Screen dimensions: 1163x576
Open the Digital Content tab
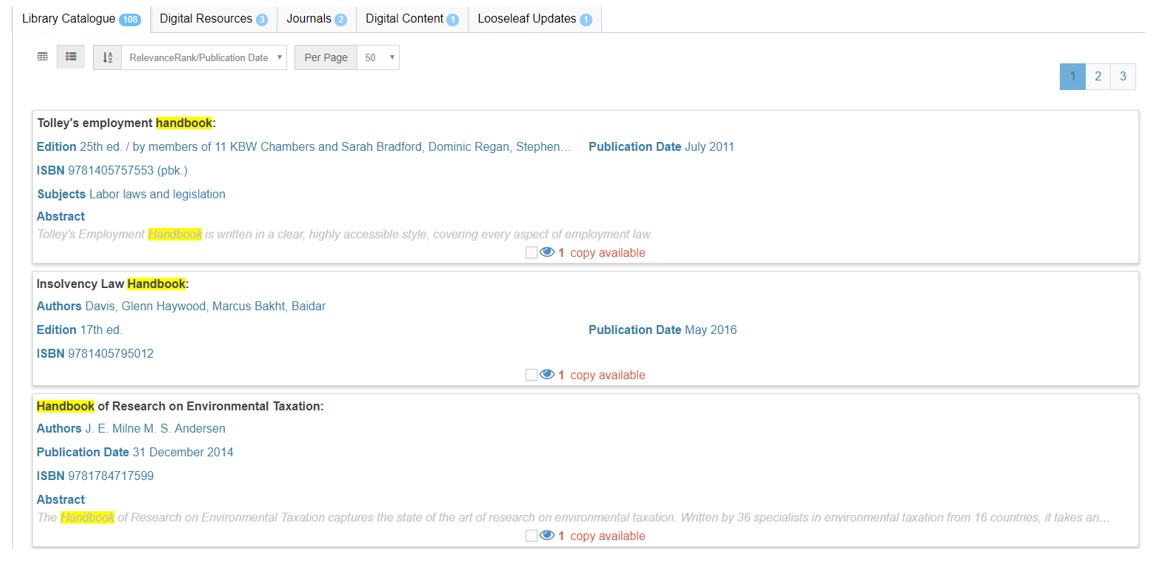click(x=412, y=19)
